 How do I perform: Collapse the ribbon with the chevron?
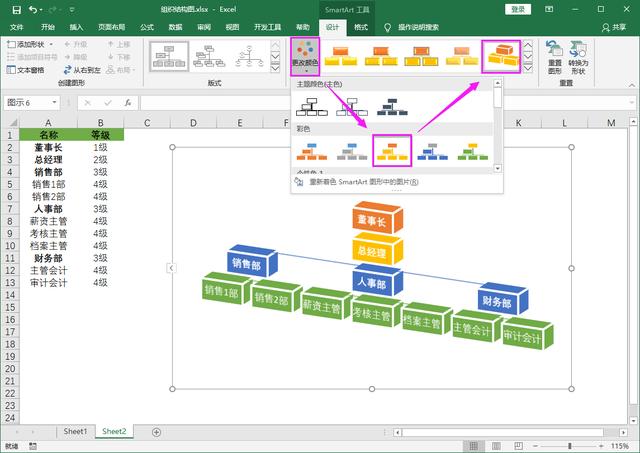632,85
